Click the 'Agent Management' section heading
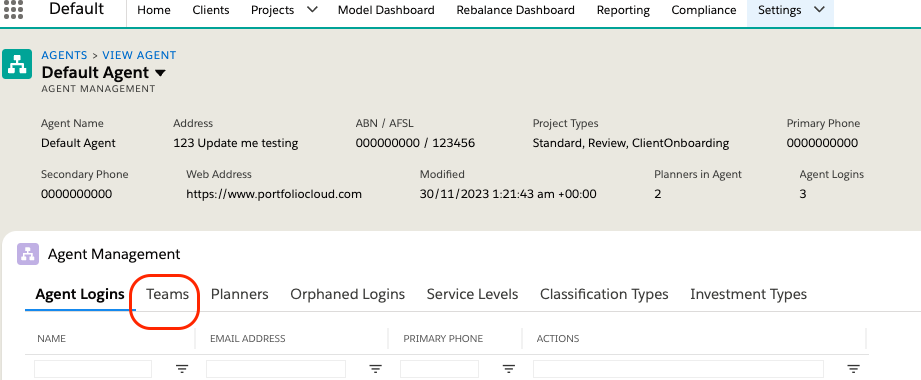921x380 pixels. pos(114,254)
